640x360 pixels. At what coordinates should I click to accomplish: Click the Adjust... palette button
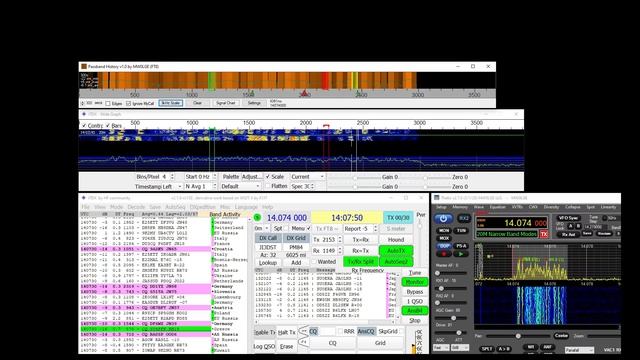tap(252, 177)
